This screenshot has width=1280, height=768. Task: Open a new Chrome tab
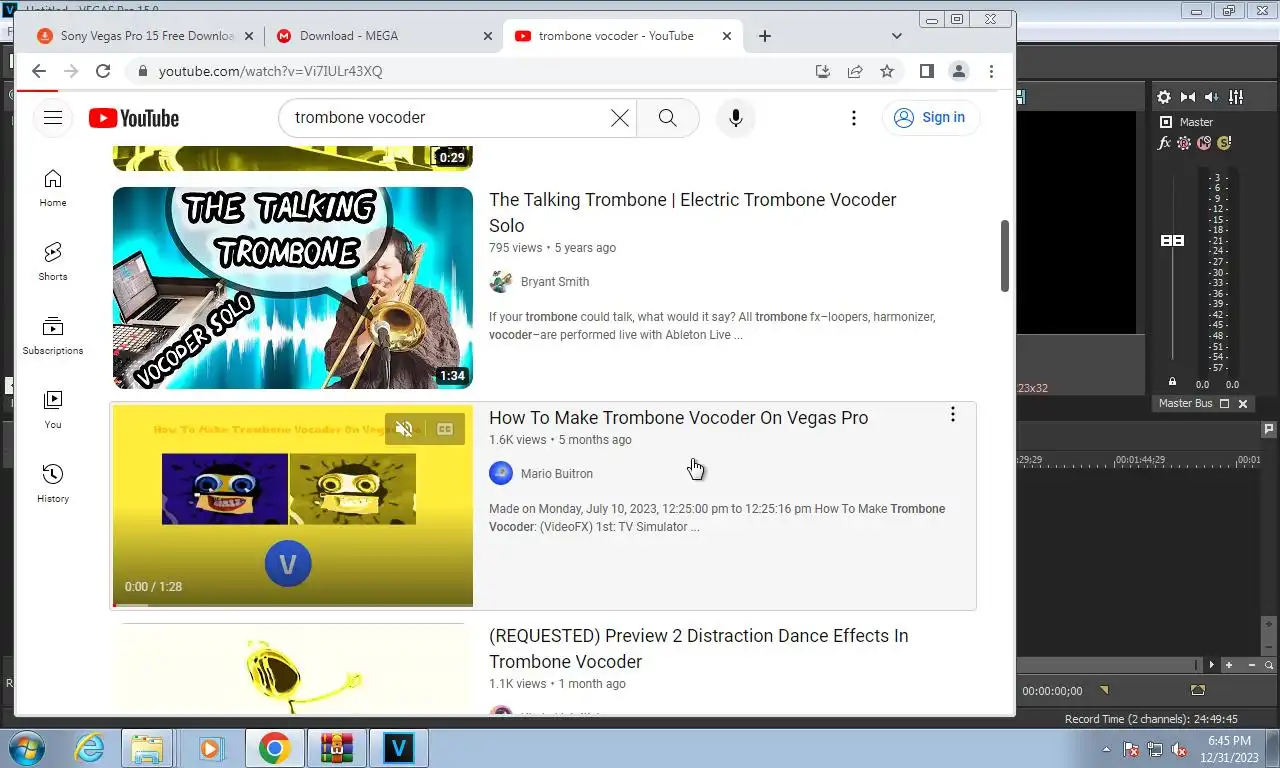[x=765, y=36]
